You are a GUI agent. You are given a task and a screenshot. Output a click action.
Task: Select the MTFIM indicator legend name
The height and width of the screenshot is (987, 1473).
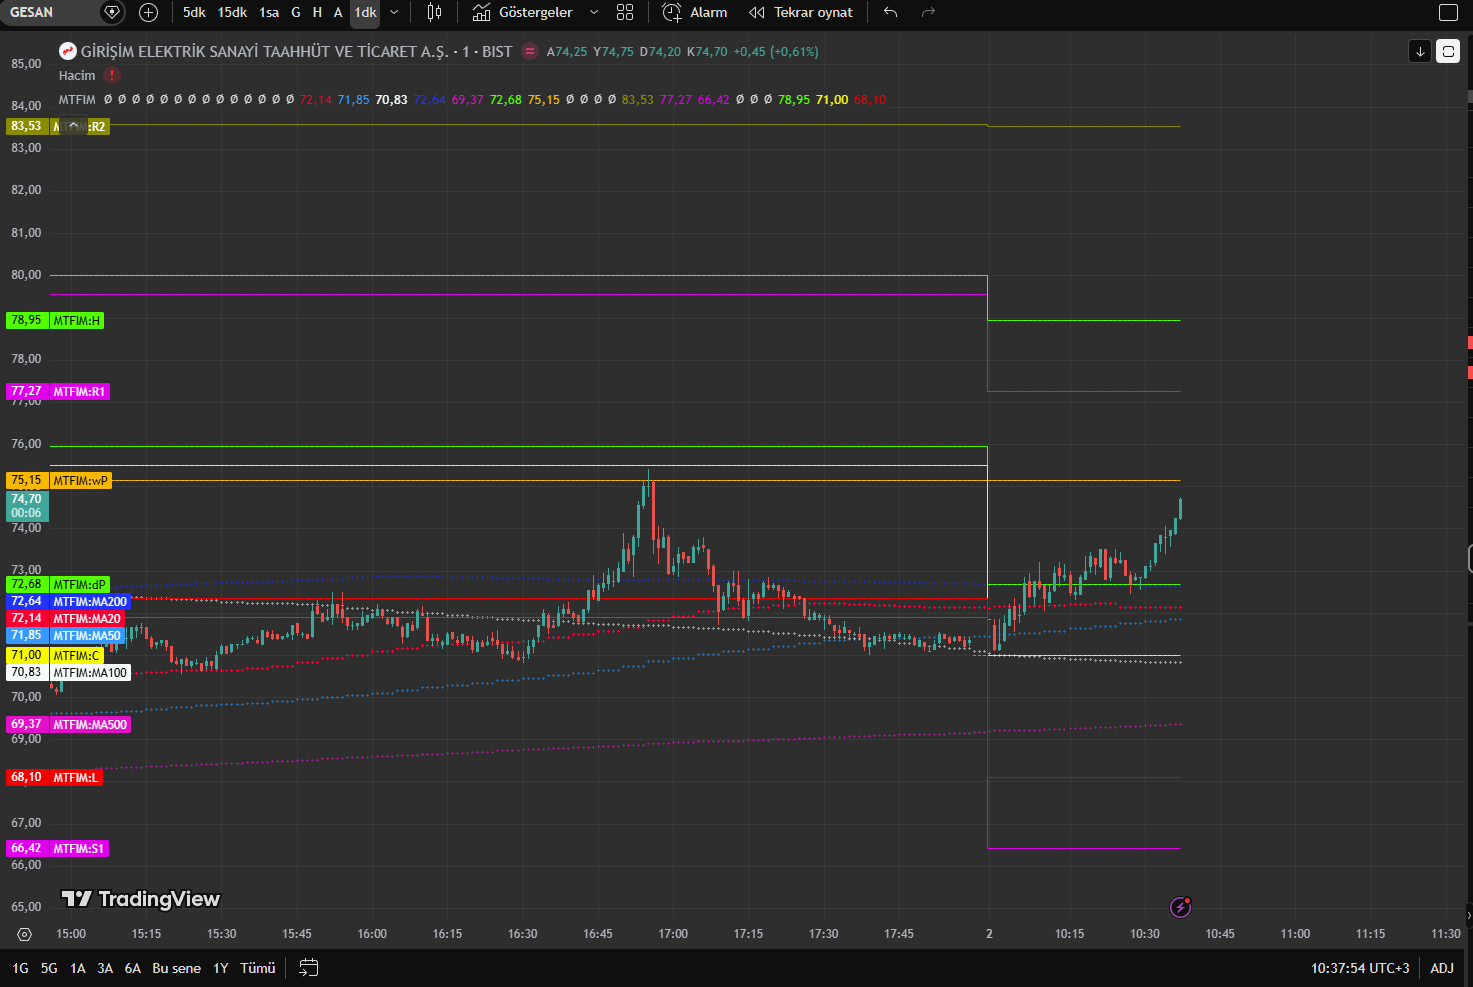pyautogui.click(x=77, y=99)
